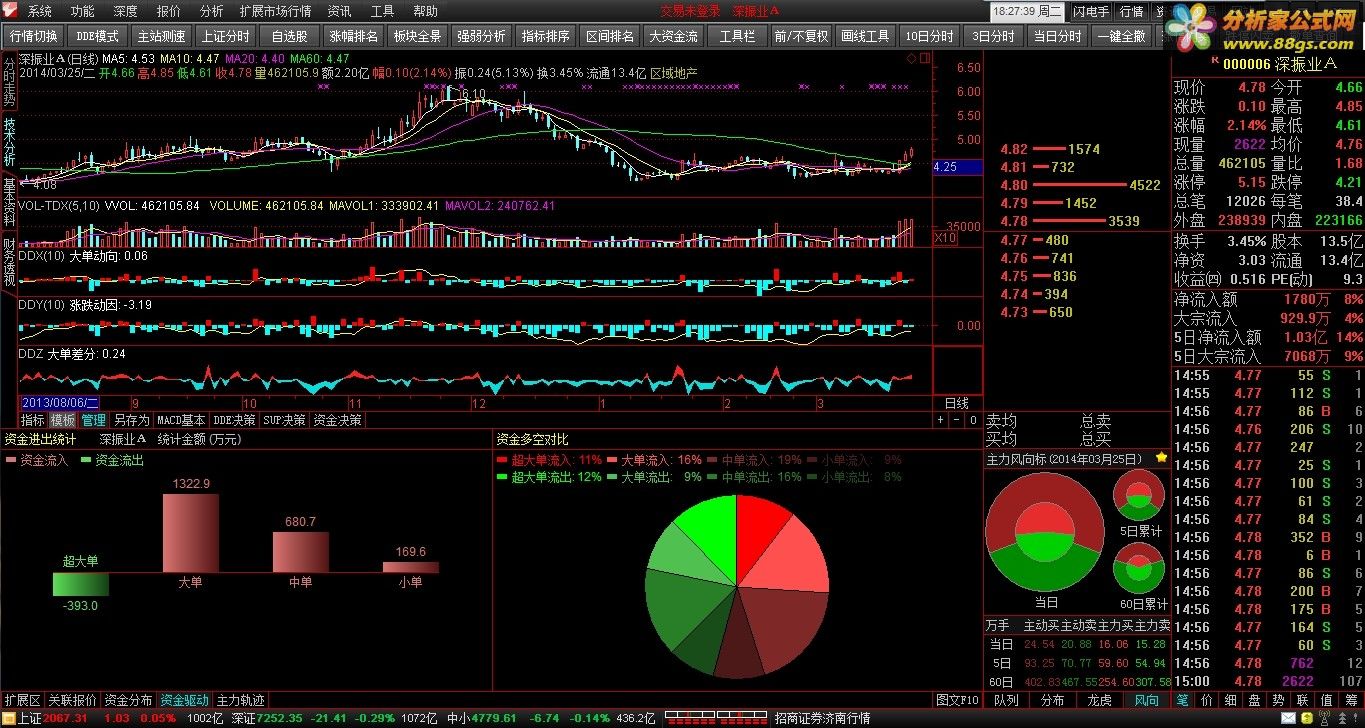
Task: Click 指标排序 toolbar button
Action: [546, 36]
